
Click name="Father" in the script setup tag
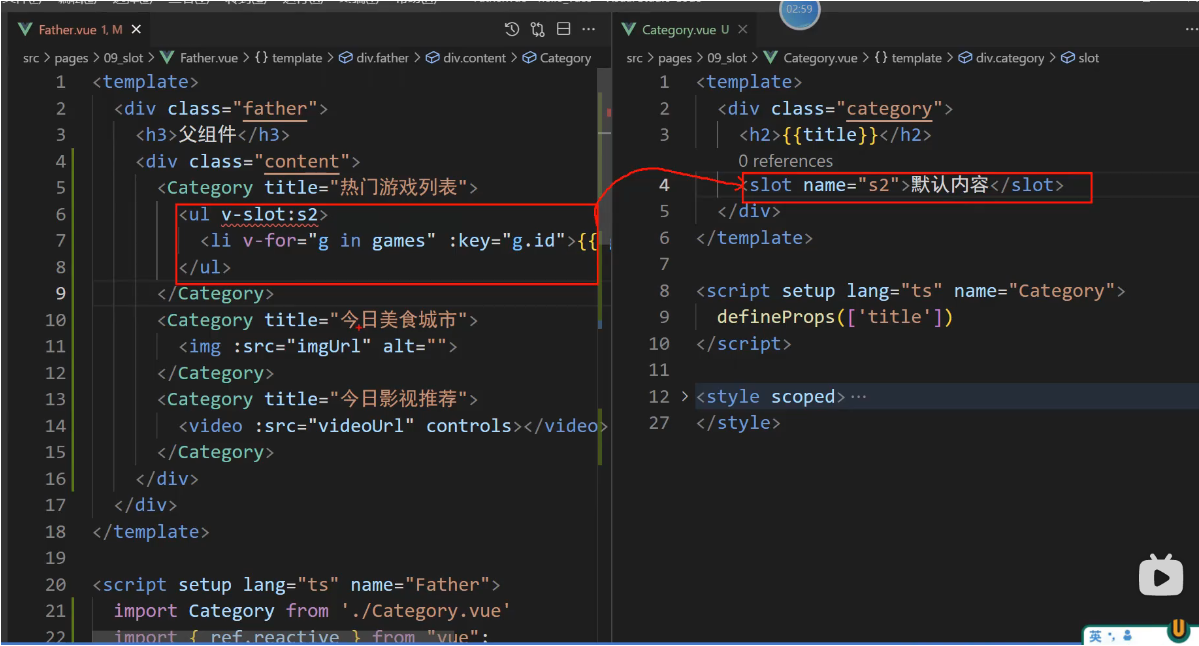pyautogui.click(x=421, y=585)
